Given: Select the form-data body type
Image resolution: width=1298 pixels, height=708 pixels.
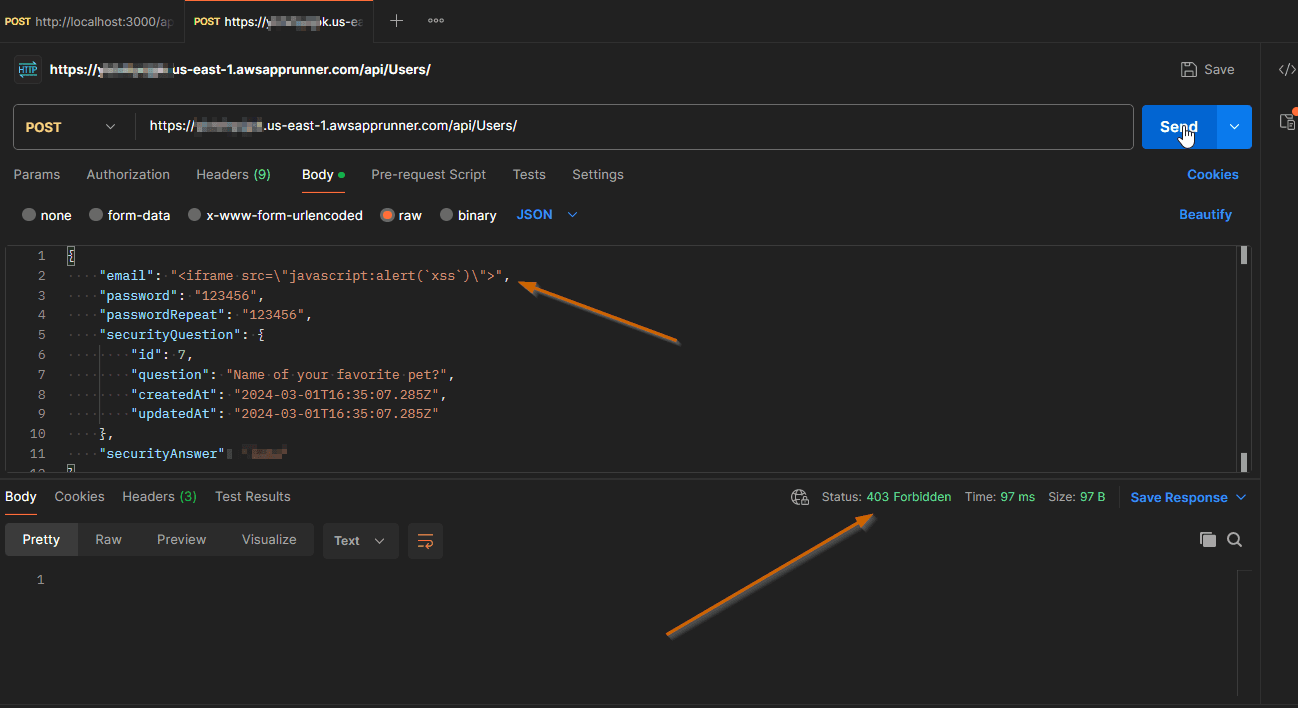Looking at the screenshot, I should click(97, 215).
